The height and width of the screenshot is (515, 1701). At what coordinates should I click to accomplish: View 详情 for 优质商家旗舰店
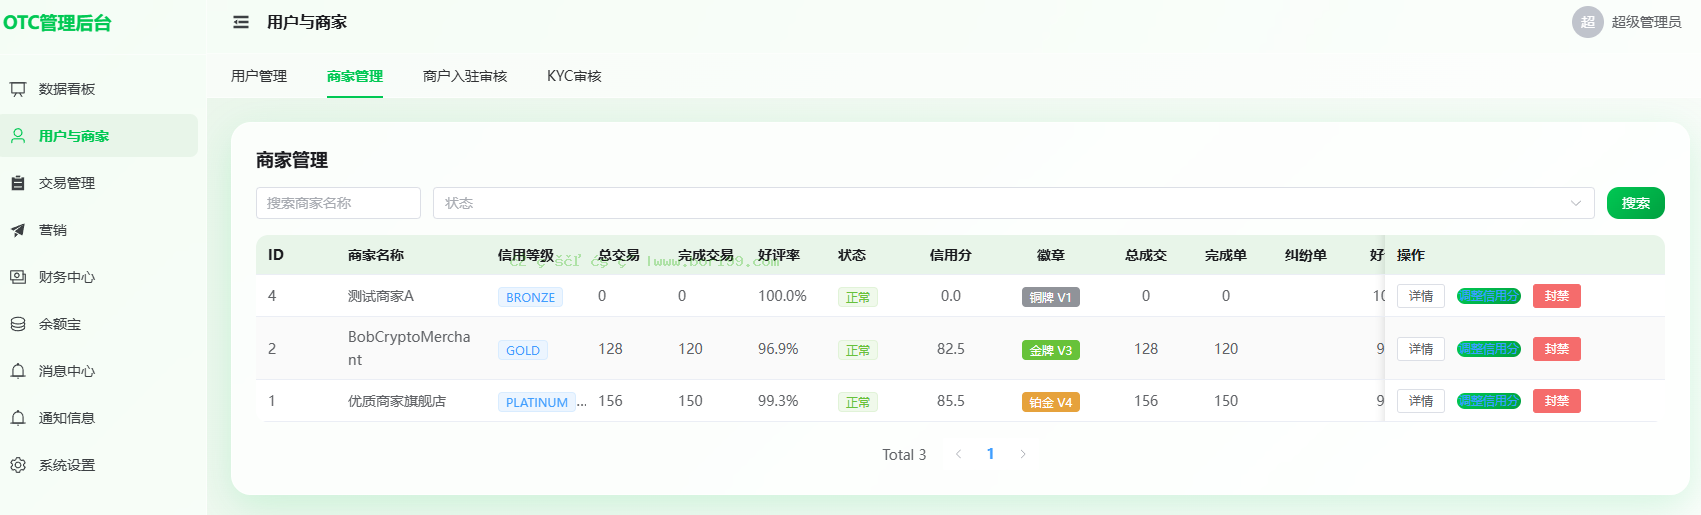tap(1421, 401)
